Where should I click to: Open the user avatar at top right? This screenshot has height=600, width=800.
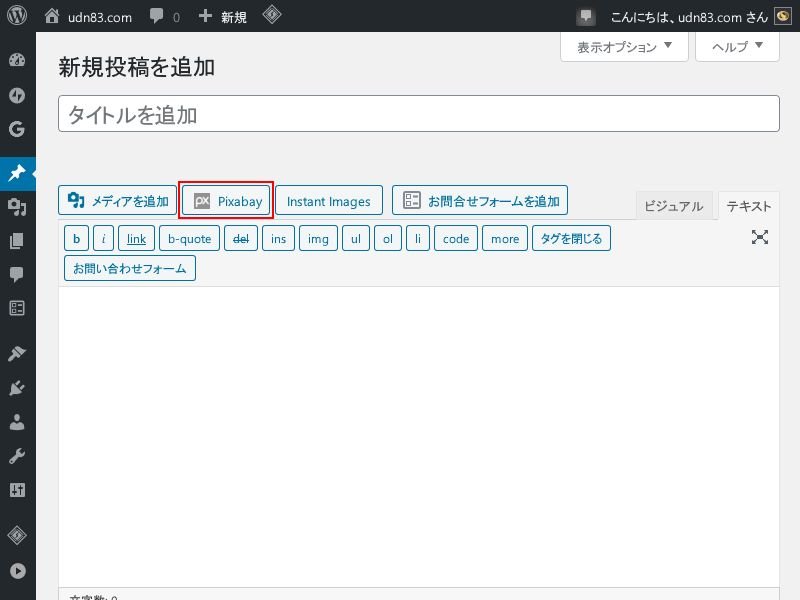pos(783,16)
